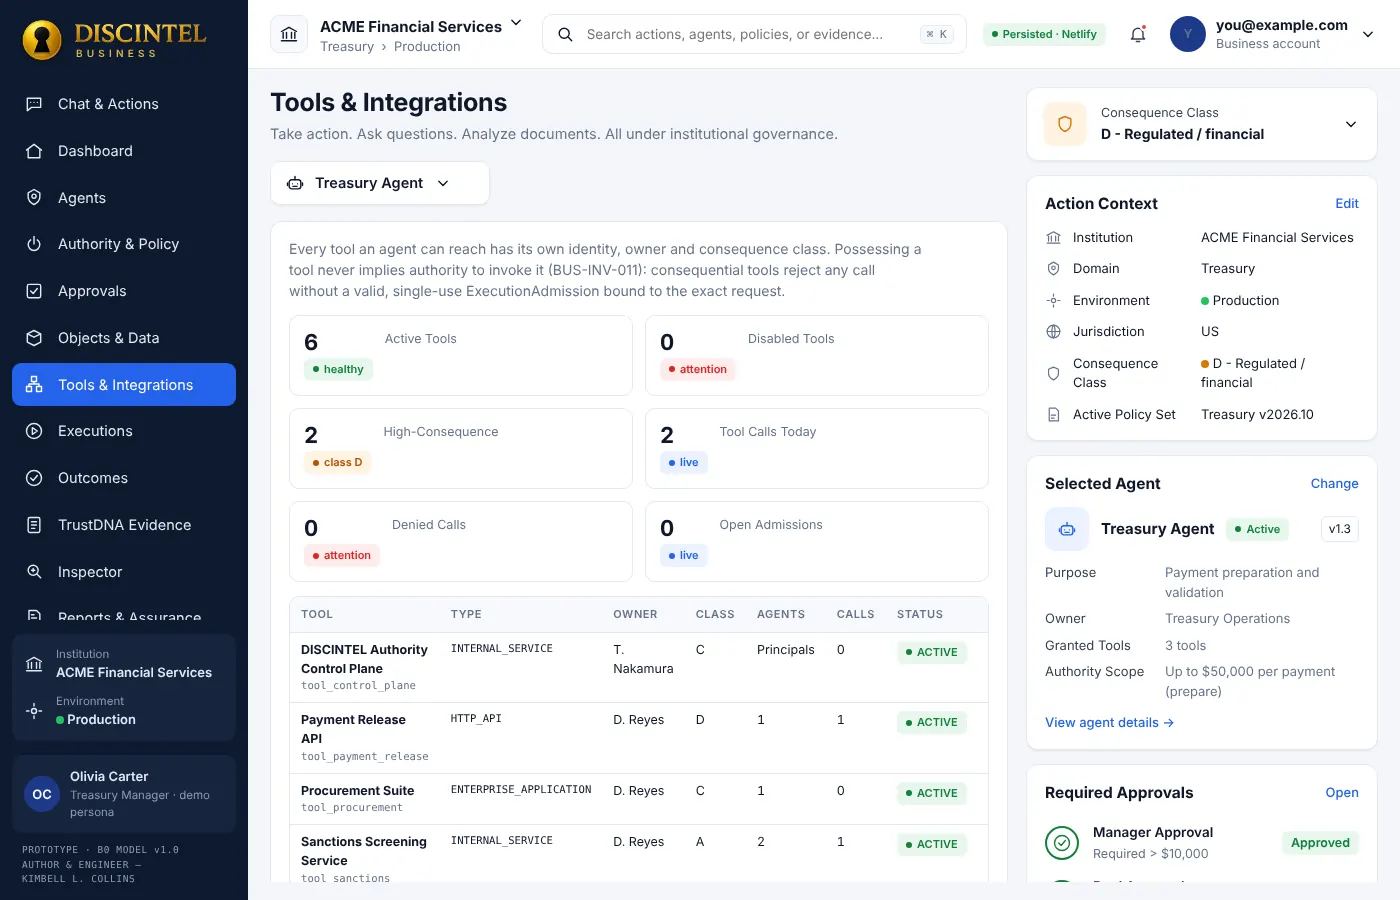1400x900 pixels.
Task: Click the v1.3 version badge
Action: click(1340, 529)
